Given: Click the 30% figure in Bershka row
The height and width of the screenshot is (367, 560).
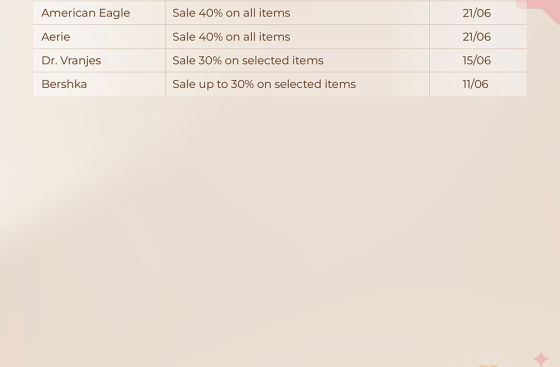Looking at the screenshot, I should (242, 84).
